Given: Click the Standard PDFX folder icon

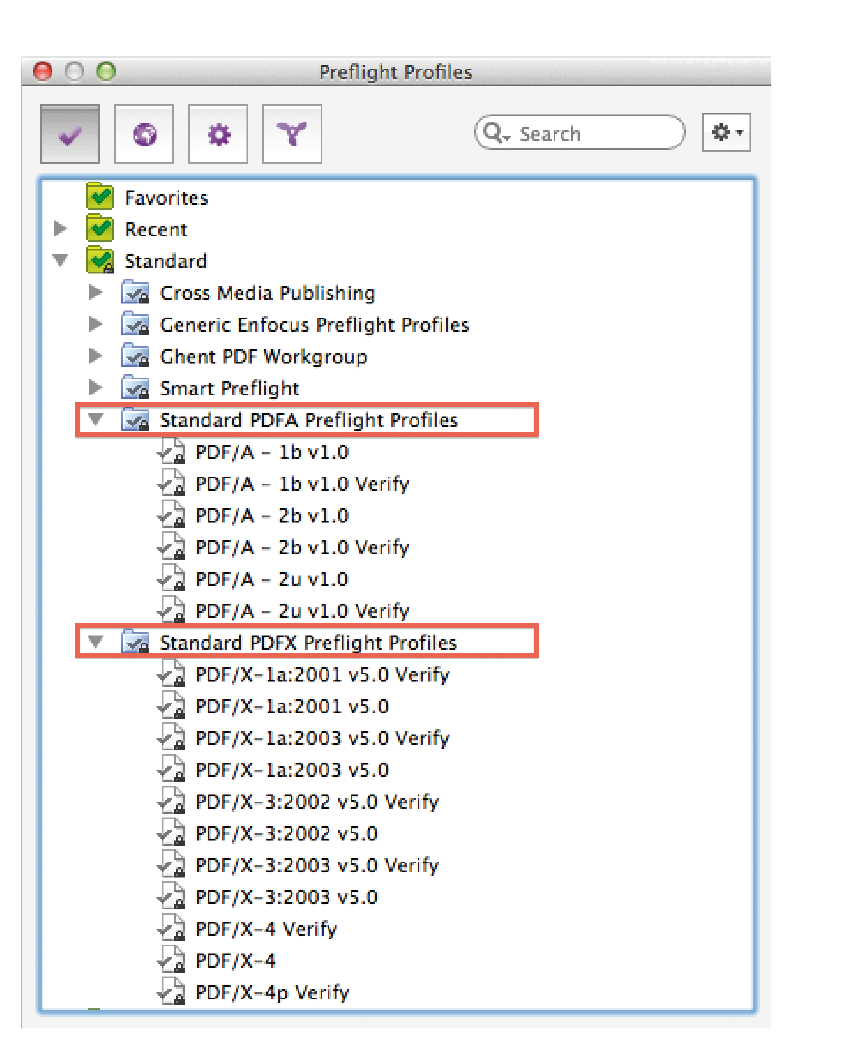Looking at the screenshot, I should 135,641.
